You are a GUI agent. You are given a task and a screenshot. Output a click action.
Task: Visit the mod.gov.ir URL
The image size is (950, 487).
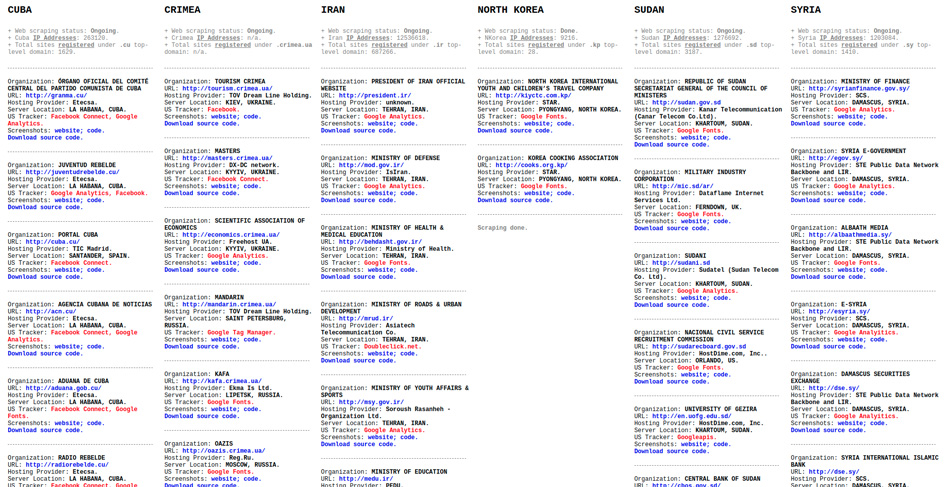371,165
